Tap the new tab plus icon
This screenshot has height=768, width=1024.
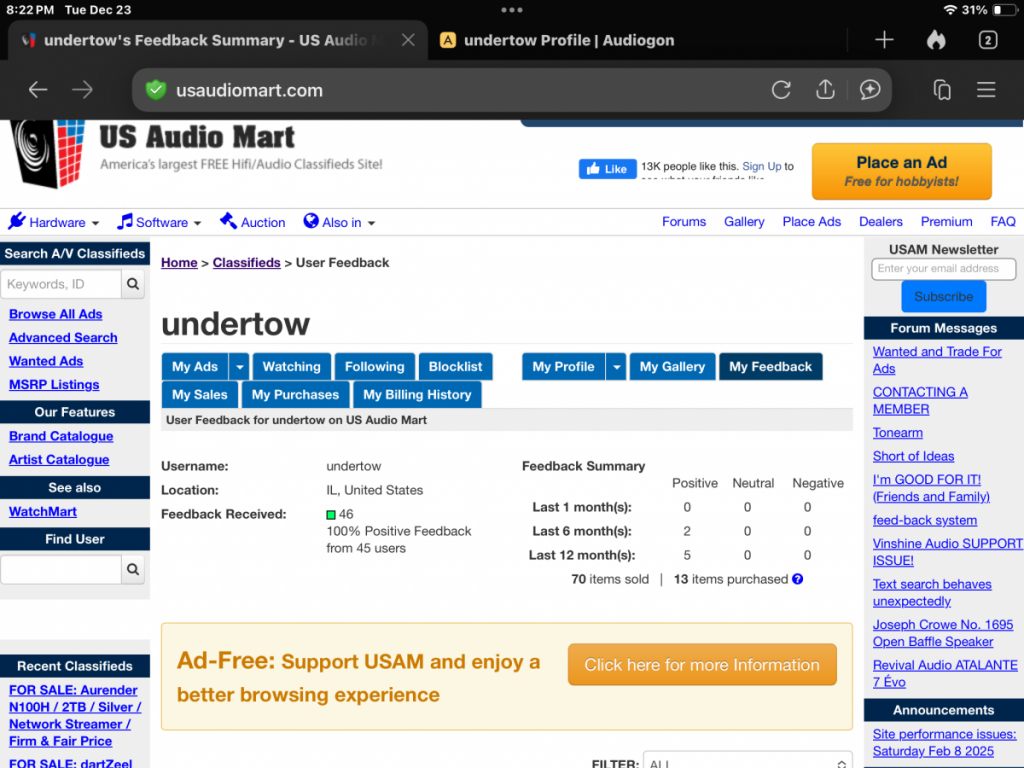tap(884, 40)
